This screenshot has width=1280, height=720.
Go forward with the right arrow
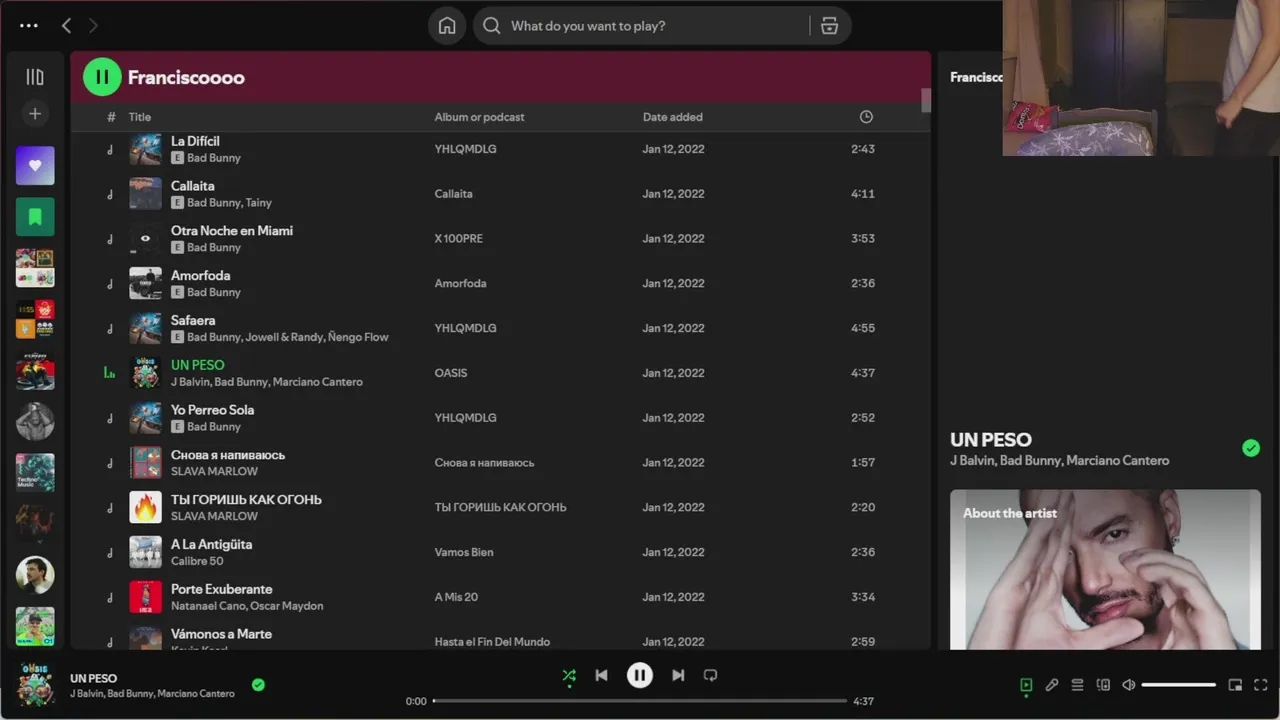(93, 26)
